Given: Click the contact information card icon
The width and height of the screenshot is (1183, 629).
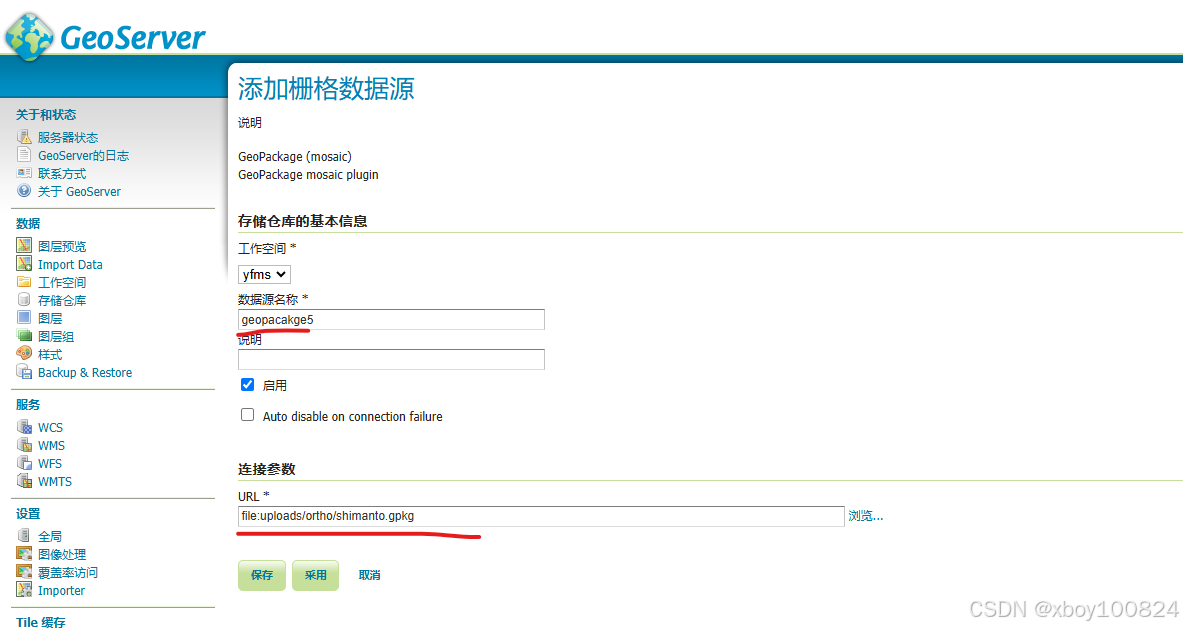Looking at the screenshot, I should (x=24, y=173).
